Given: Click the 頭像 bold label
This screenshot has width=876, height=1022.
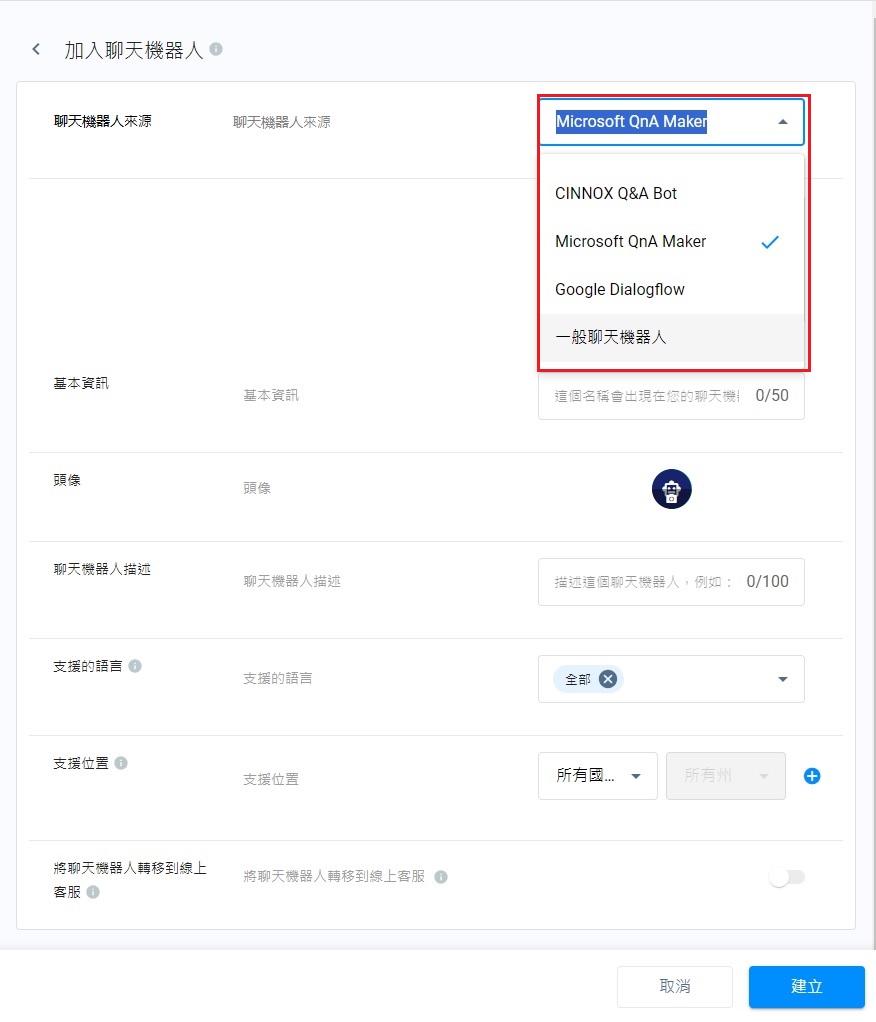Looking at the screenshot, I should (x=67, y=480).
